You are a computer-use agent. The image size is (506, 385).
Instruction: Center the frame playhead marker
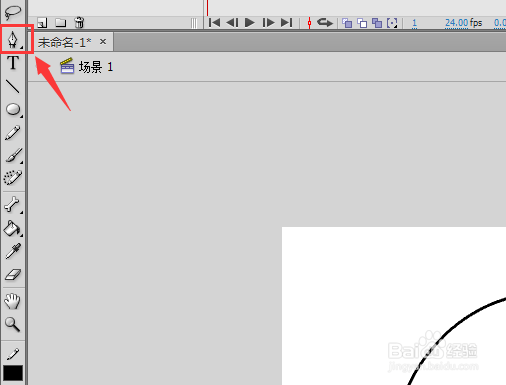click(309, 23)
